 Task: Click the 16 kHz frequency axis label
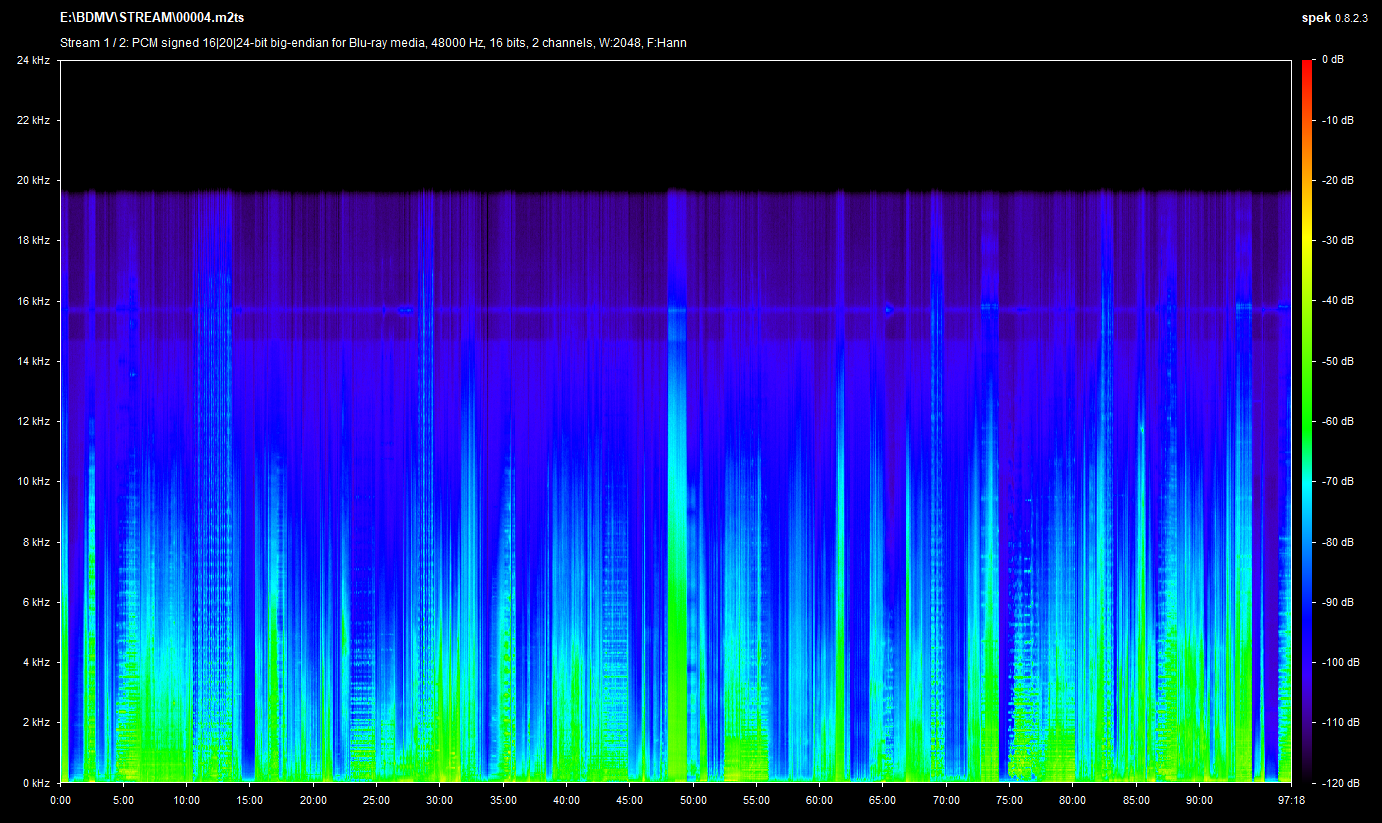click(x=33, y=301)
